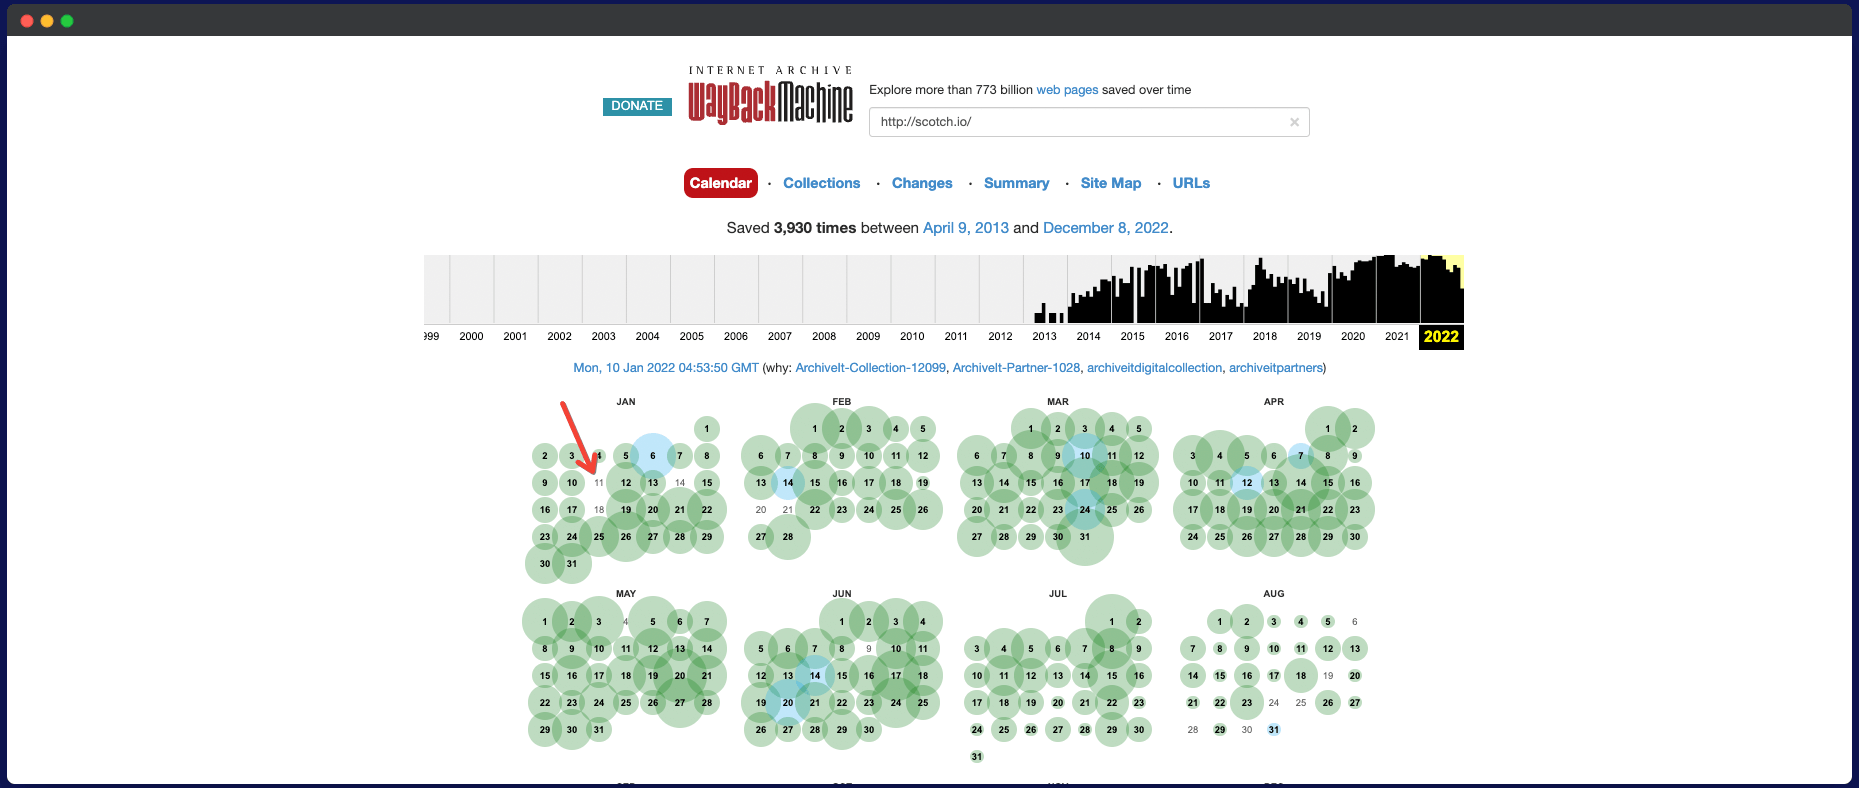Switch to the Collections tab

coord(821,183)
